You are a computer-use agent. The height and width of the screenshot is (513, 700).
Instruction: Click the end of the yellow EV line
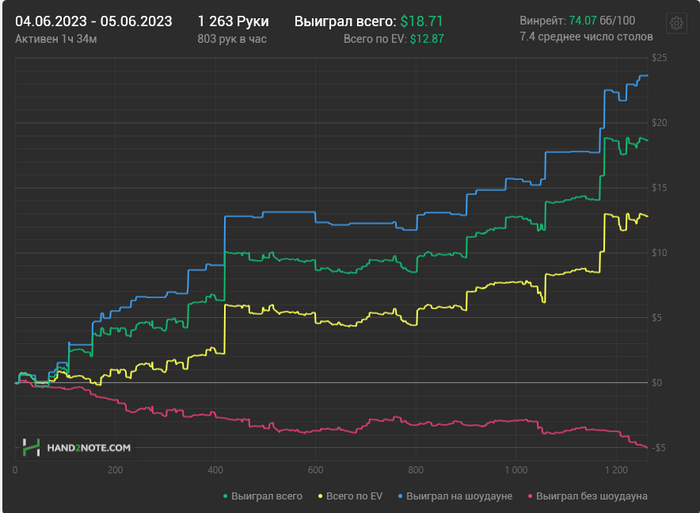pos(647,217)
